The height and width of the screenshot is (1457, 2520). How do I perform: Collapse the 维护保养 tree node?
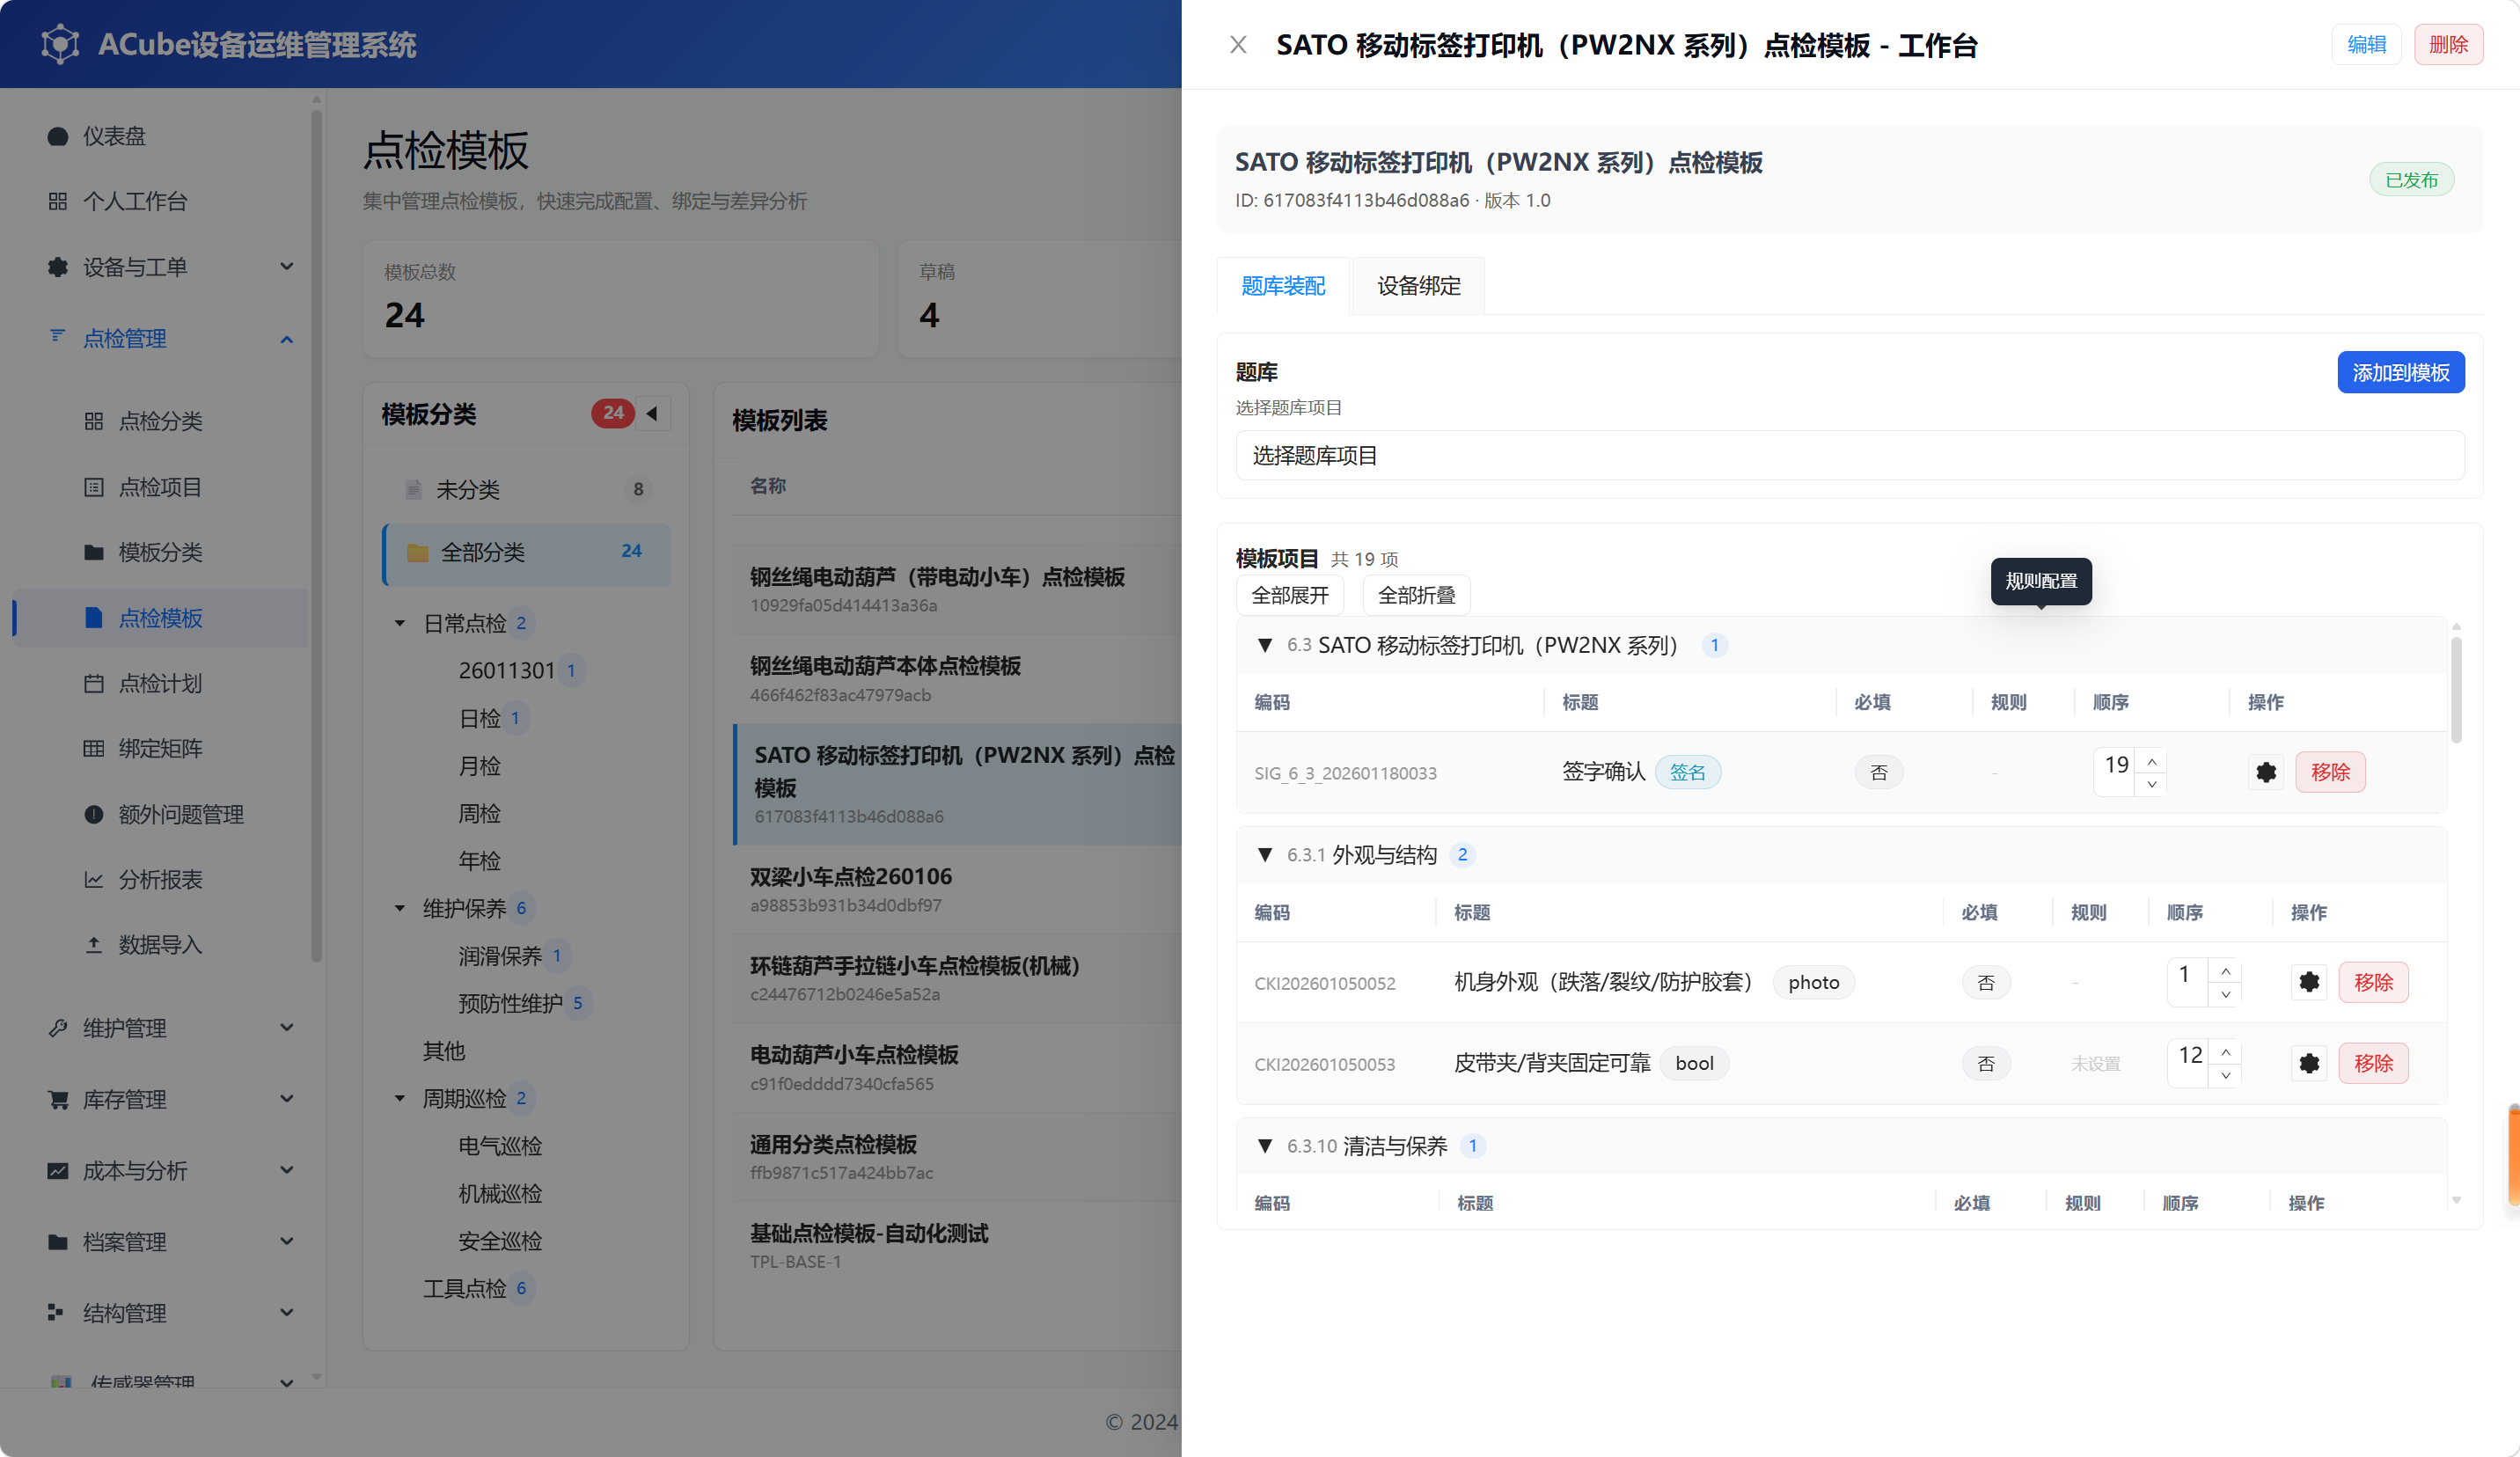point(400,908)
